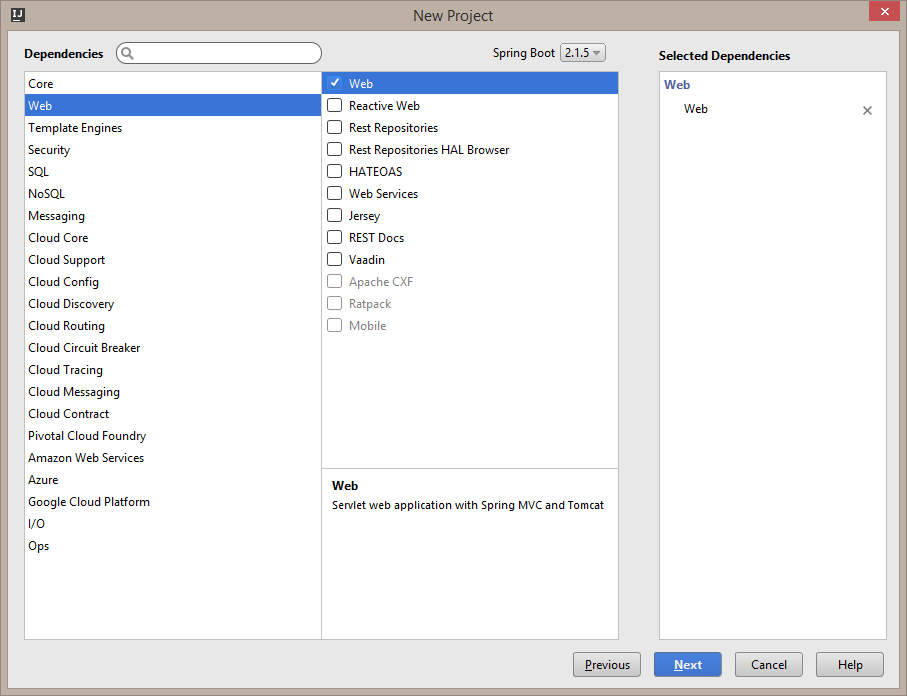Click the disabled Ratpack checkbox
The image size is (907, 696).
[334, 303]
